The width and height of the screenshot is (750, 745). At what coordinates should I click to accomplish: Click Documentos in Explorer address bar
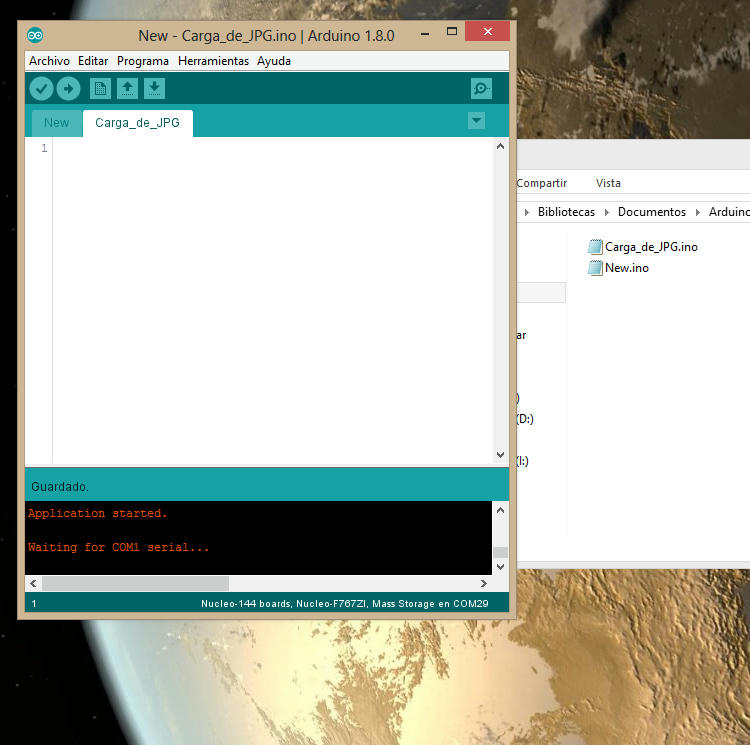pos(651,212)
